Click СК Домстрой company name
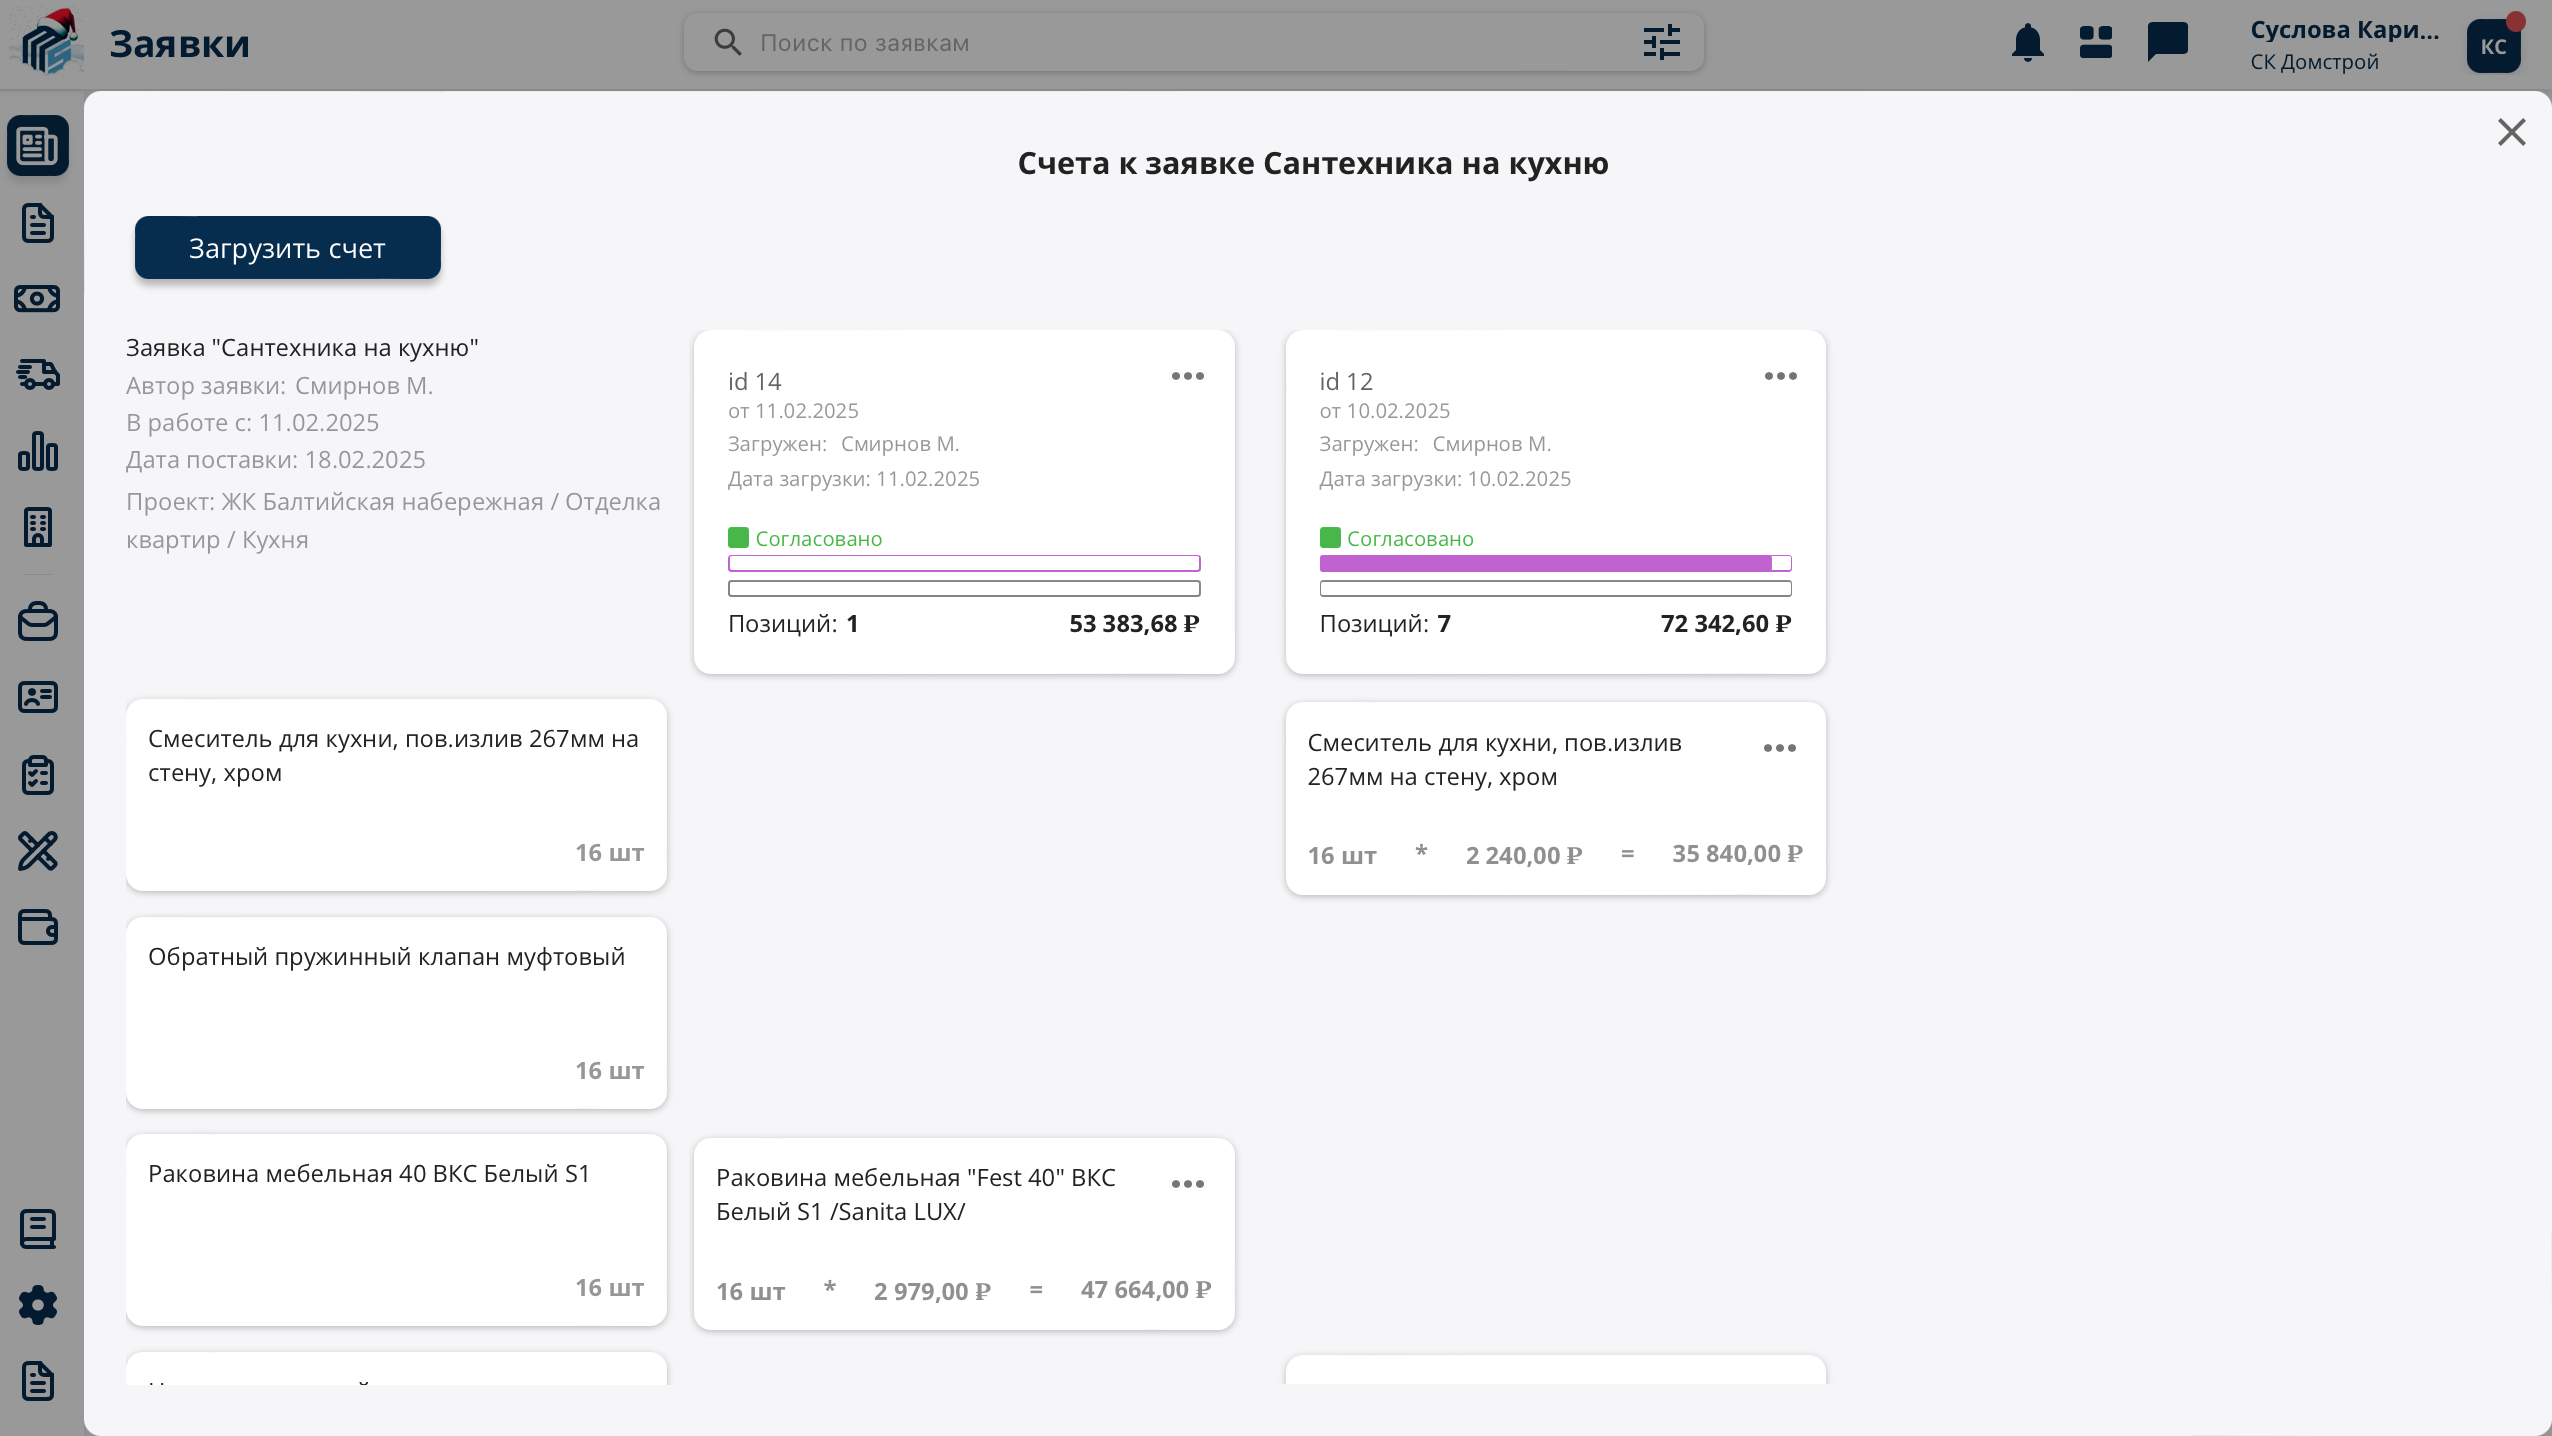 point(2314,62)
